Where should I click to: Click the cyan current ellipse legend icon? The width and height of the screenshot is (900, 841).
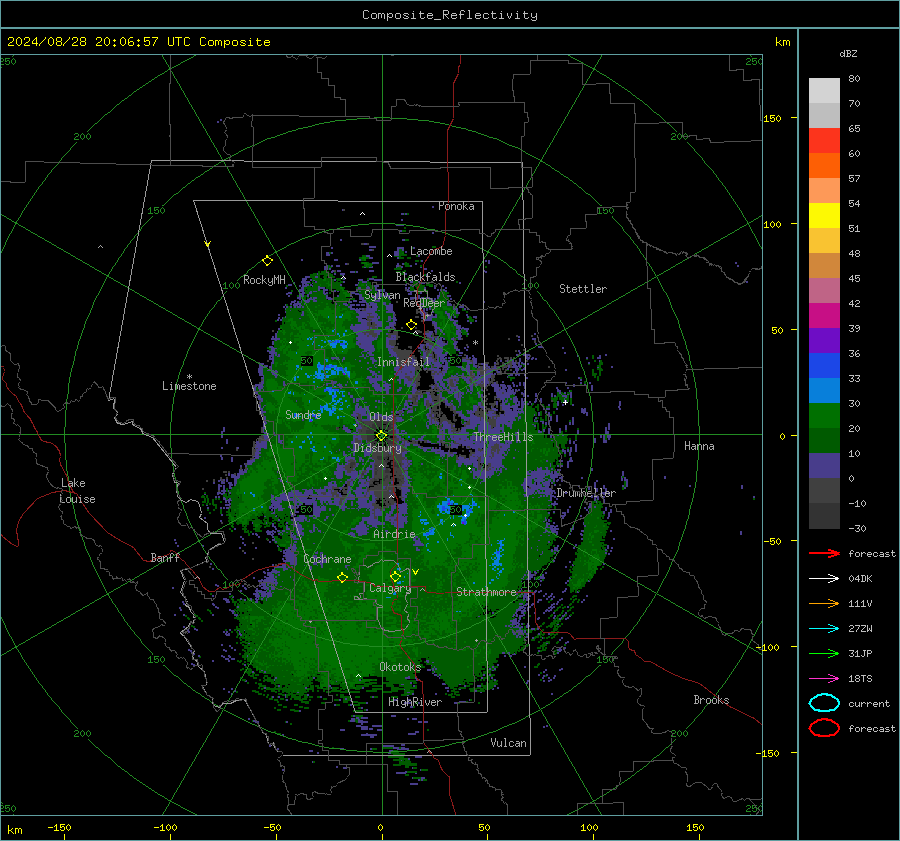pos(824,703)
